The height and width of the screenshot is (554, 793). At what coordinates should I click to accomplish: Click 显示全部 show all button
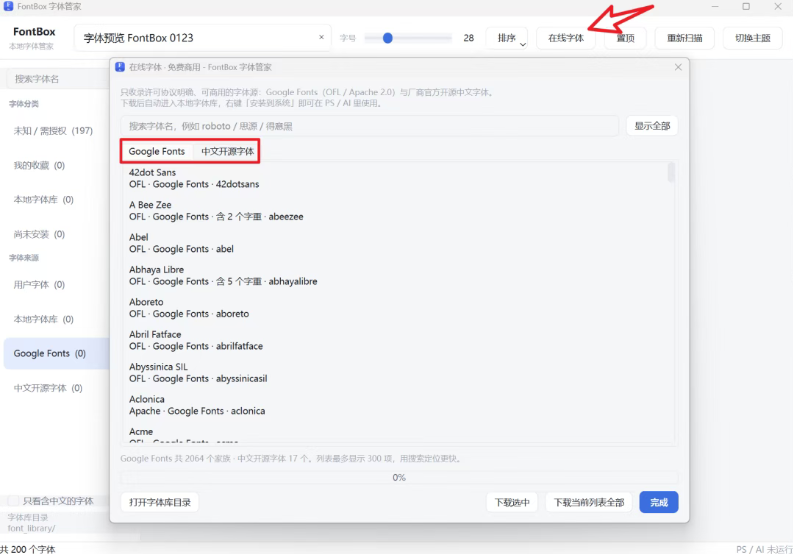[x=652, y=126]
